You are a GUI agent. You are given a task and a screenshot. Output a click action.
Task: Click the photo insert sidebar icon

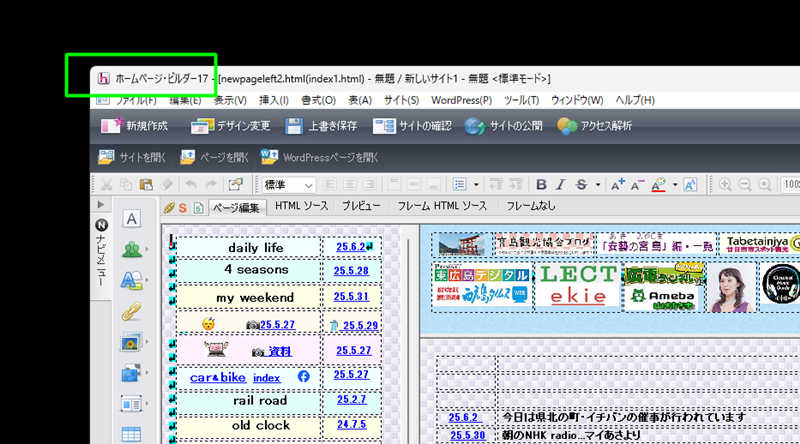pos(131,343)
